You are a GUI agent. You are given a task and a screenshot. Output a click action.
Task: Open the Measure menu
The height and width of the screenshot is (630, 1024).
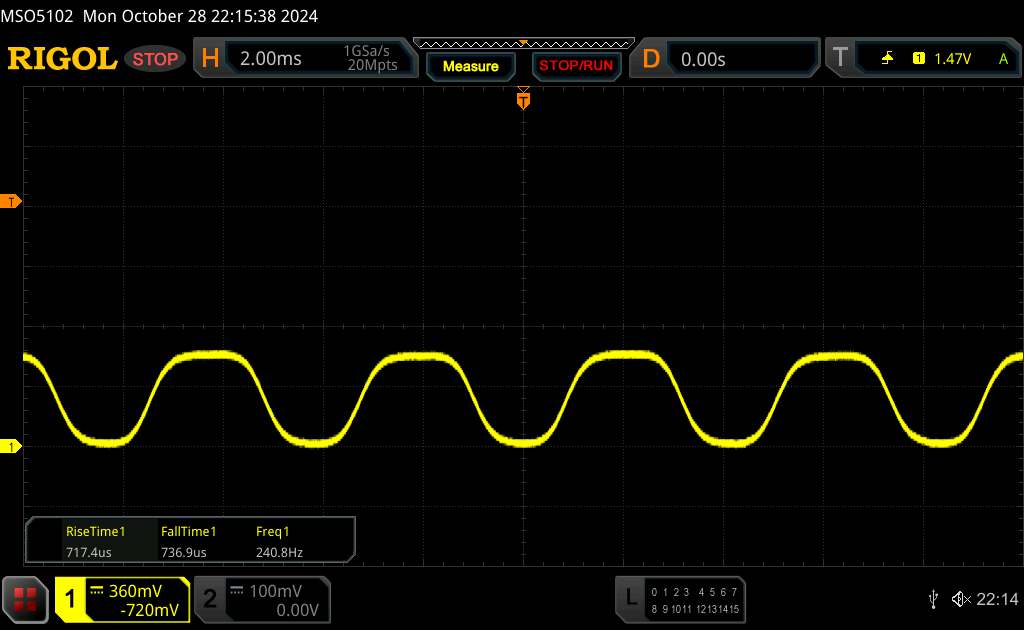click(470, 66)
